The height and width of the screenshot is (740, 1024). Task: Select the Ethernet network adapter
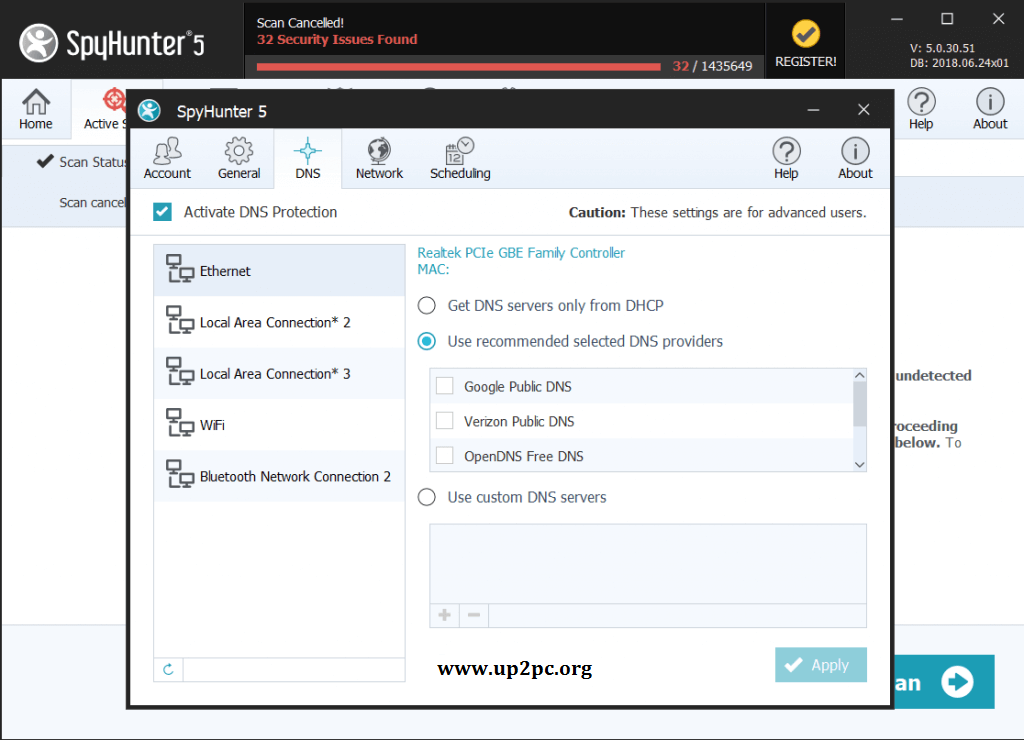(280, 270)
